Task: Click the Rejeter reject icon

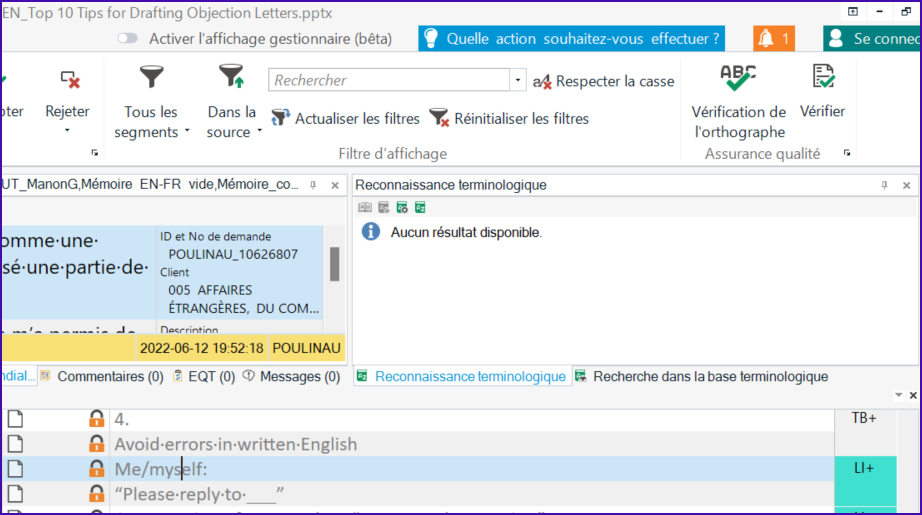Action: (x=69, y=79)
